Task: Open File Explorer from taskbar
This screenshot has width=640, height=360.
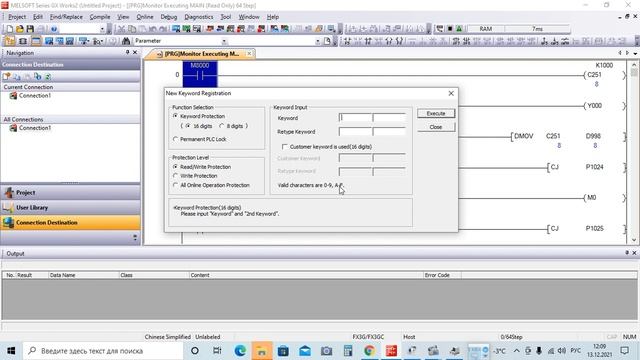Action: 262,351
